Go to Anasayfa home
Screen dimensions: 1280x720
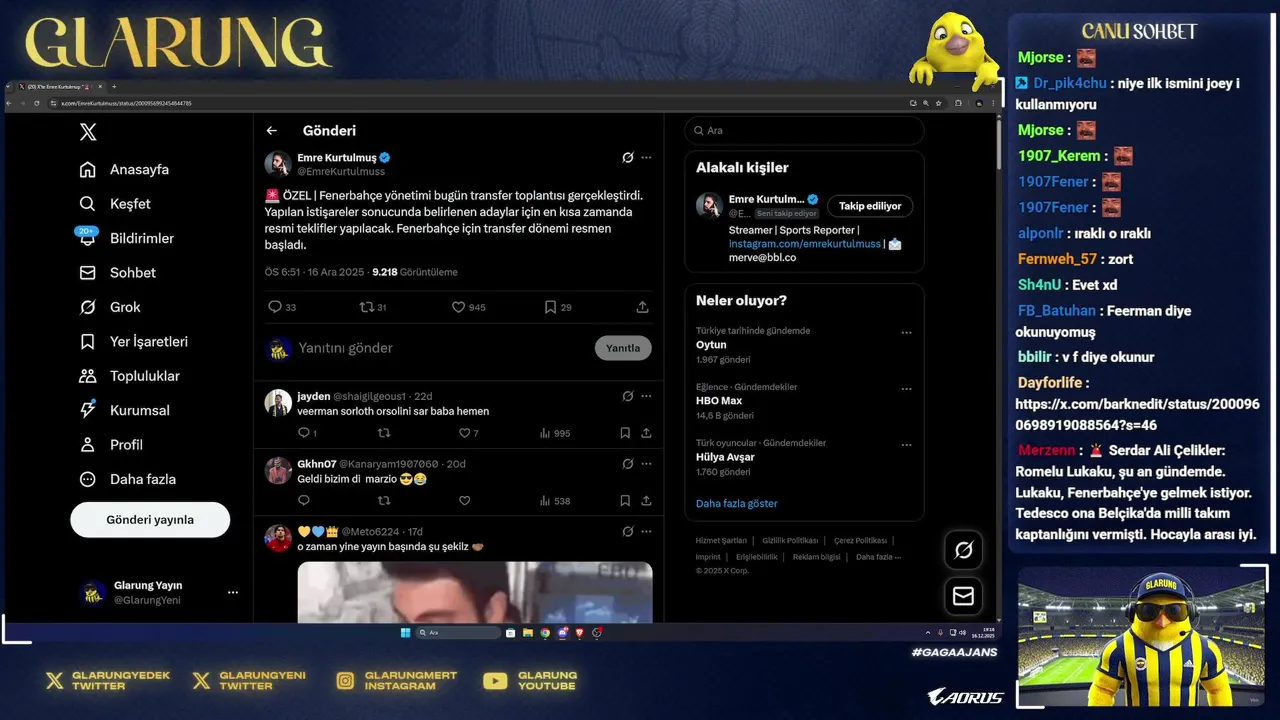point(125,169)
